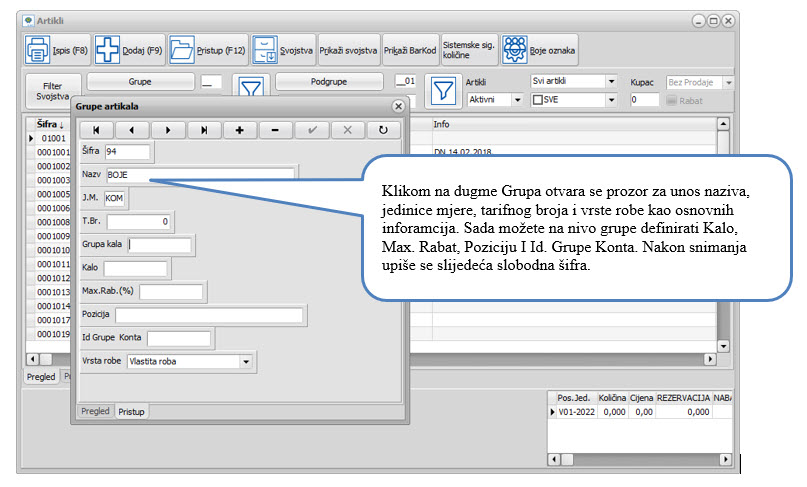
Task: Click the Dodaj (F9) plus icon
Action: (107, 50)
